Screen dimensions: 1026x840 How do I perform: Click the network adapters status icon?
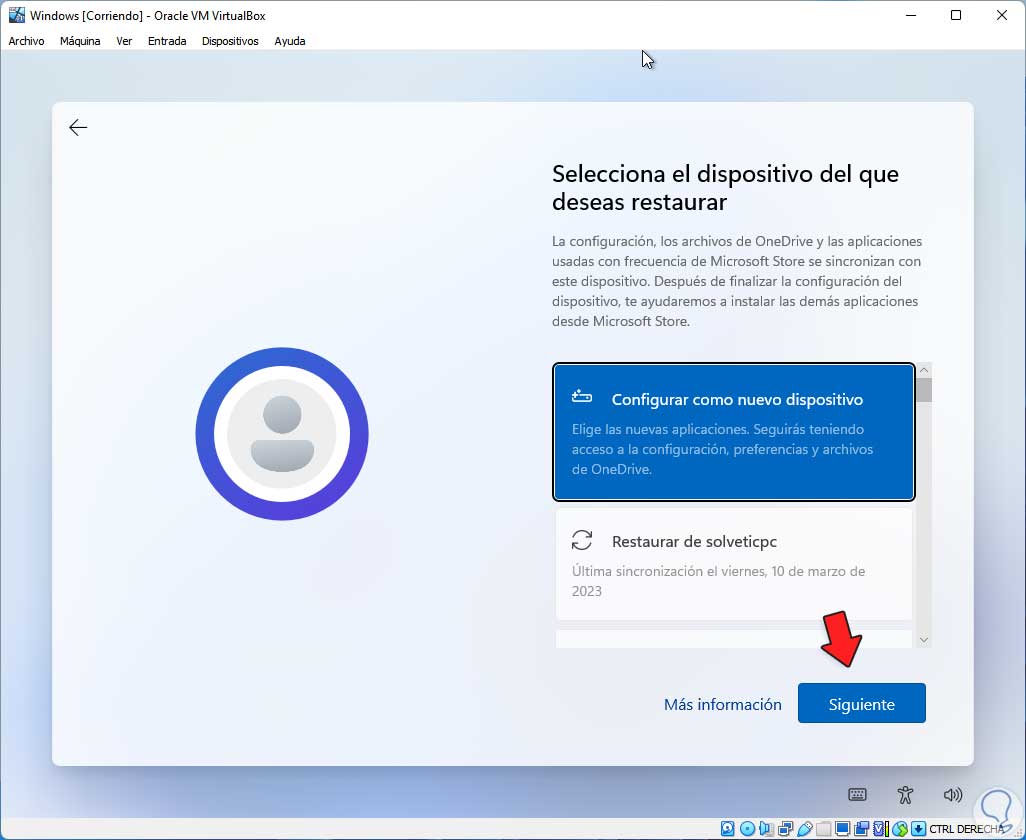(x=785, y=829)
